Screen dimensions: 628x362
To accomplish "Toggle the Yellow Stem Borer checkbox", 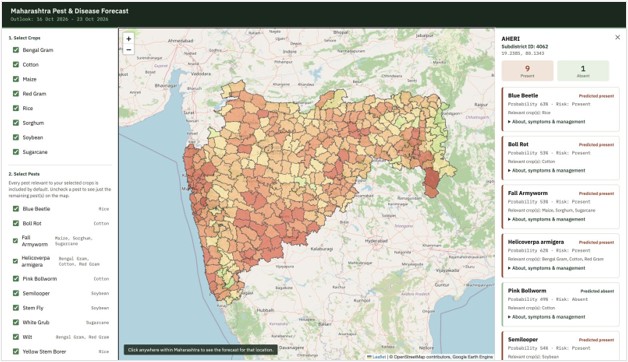I will 16,352.
